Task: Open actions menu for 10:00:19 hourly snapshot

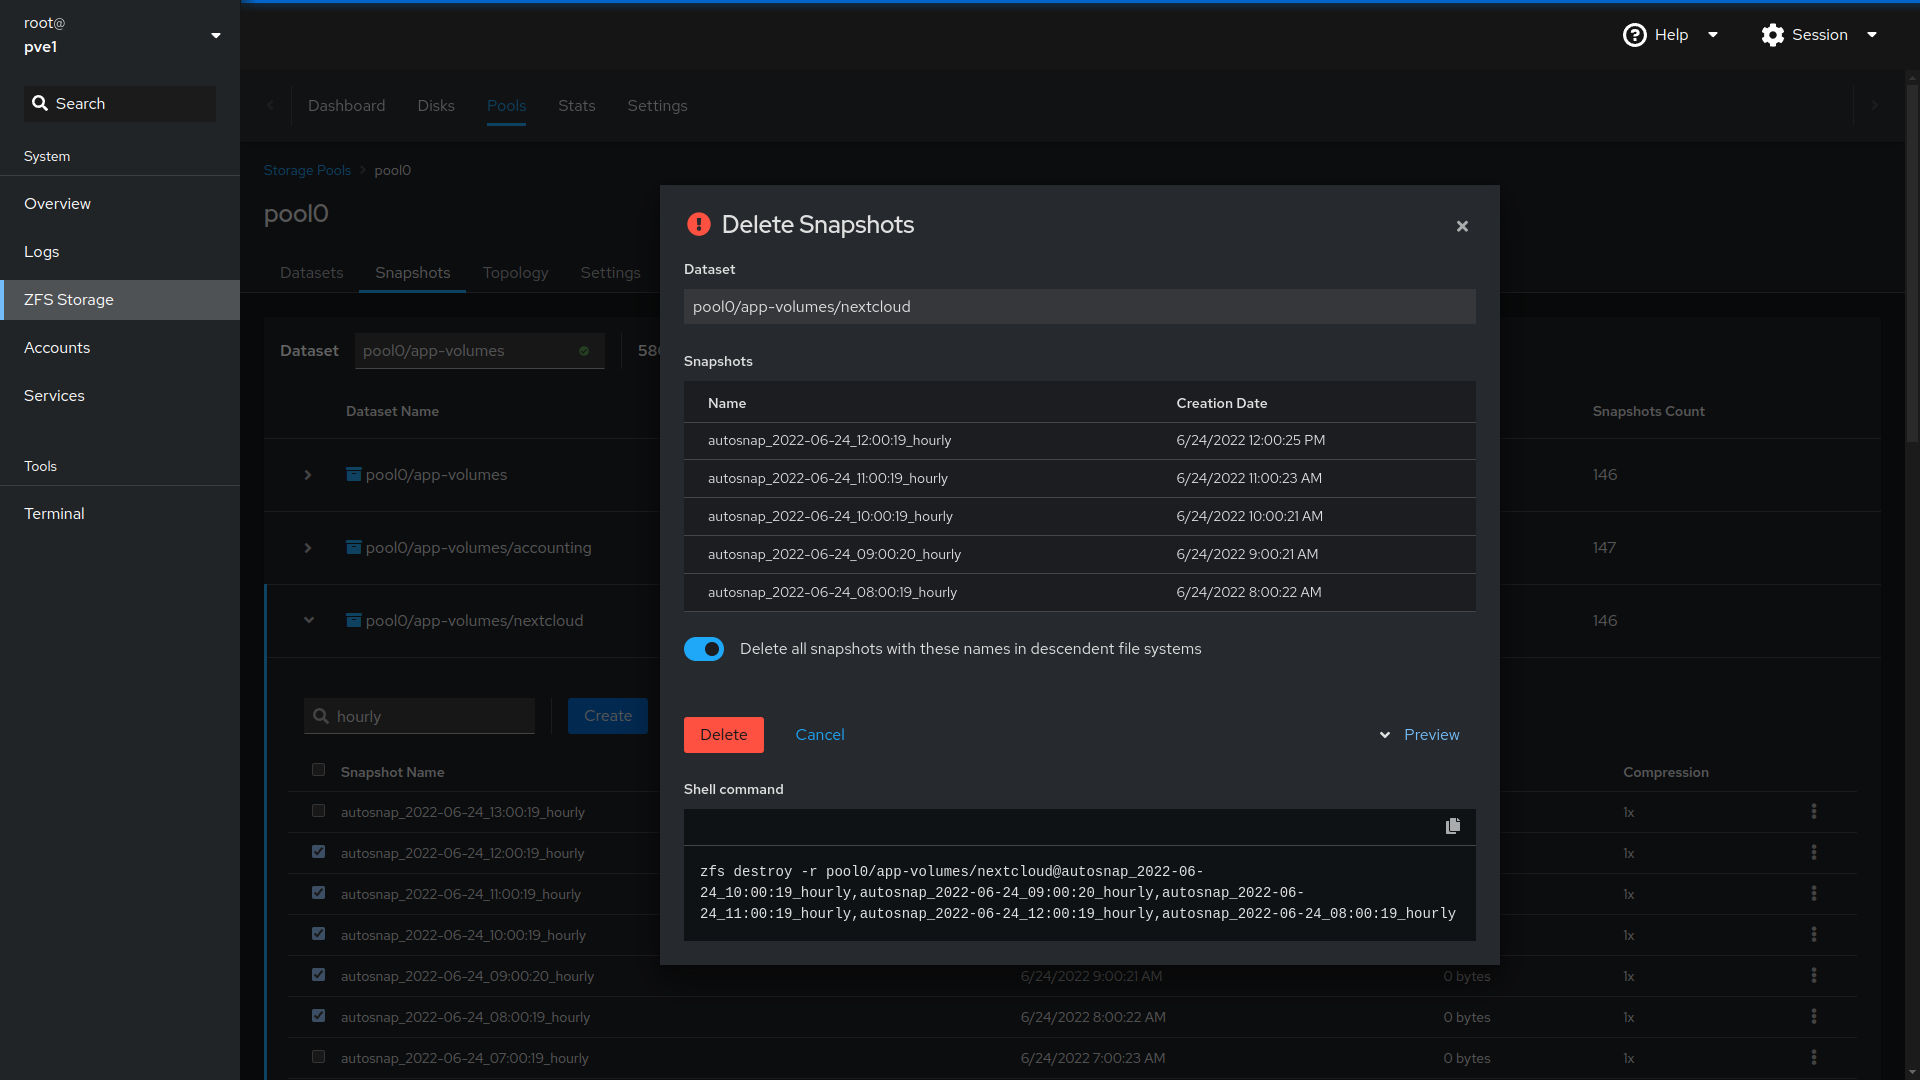Action: click(1814, 934)
